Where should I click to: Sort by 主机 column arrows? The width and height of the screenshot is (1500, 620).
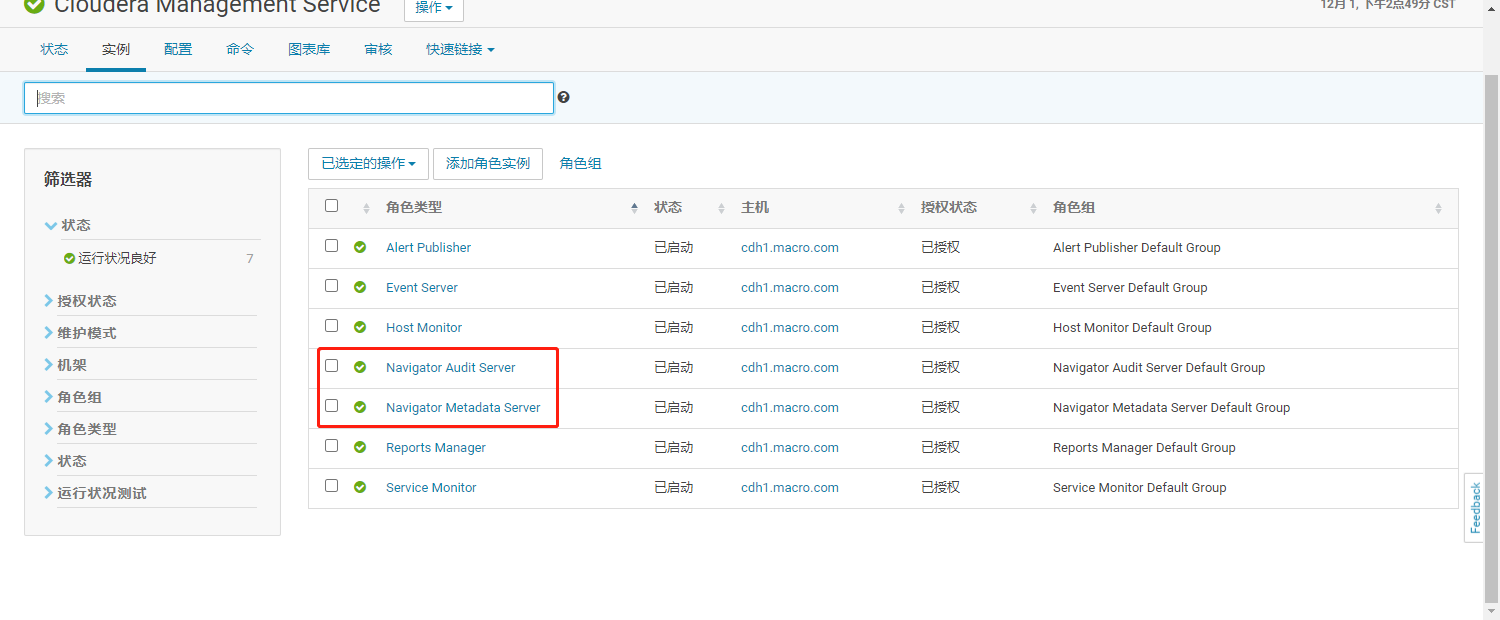point(901,208)
